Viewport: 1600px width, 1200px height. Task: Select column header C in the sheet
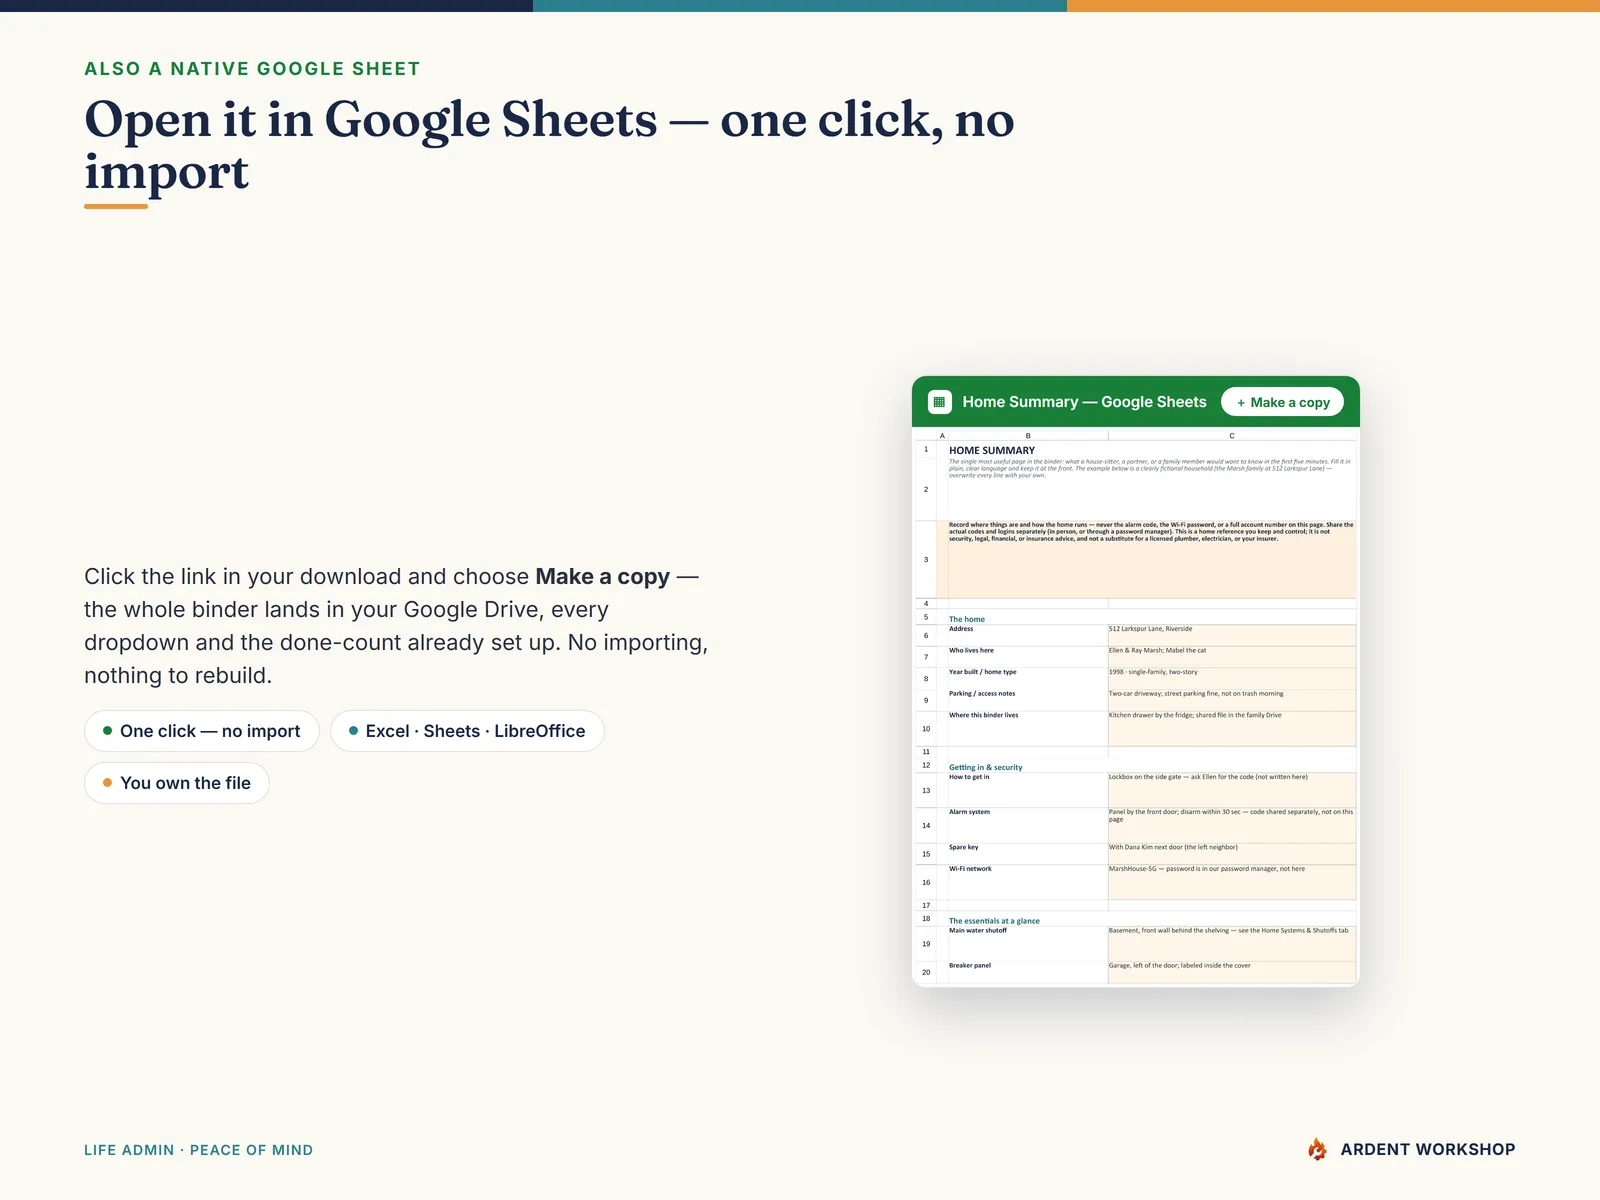[x=1232, y=436]
